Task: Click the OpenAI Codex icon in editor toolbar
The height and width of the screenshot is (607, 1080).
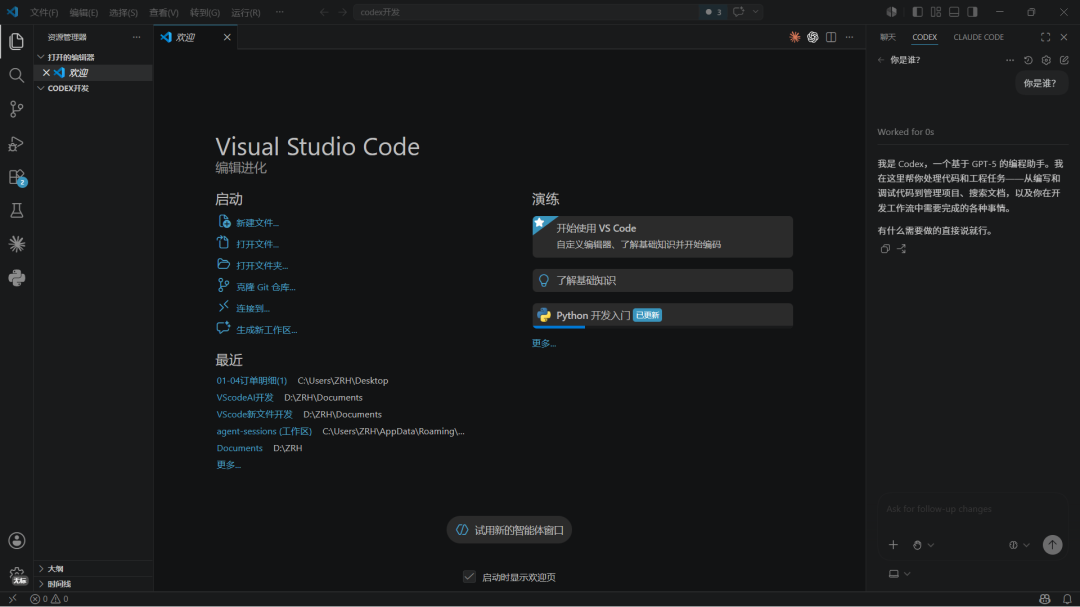Action: [x=813, y=37]
